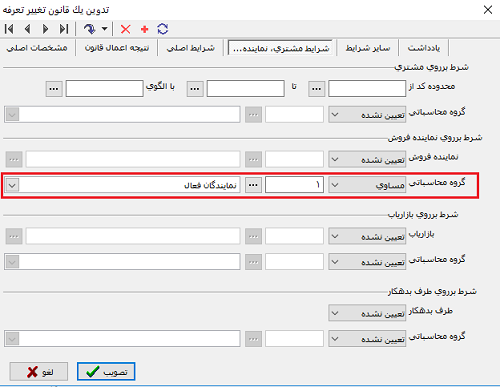Viewport: 500px width, 387px height.
Task: Click the لغو cancel button
Action: click(39, 371)
